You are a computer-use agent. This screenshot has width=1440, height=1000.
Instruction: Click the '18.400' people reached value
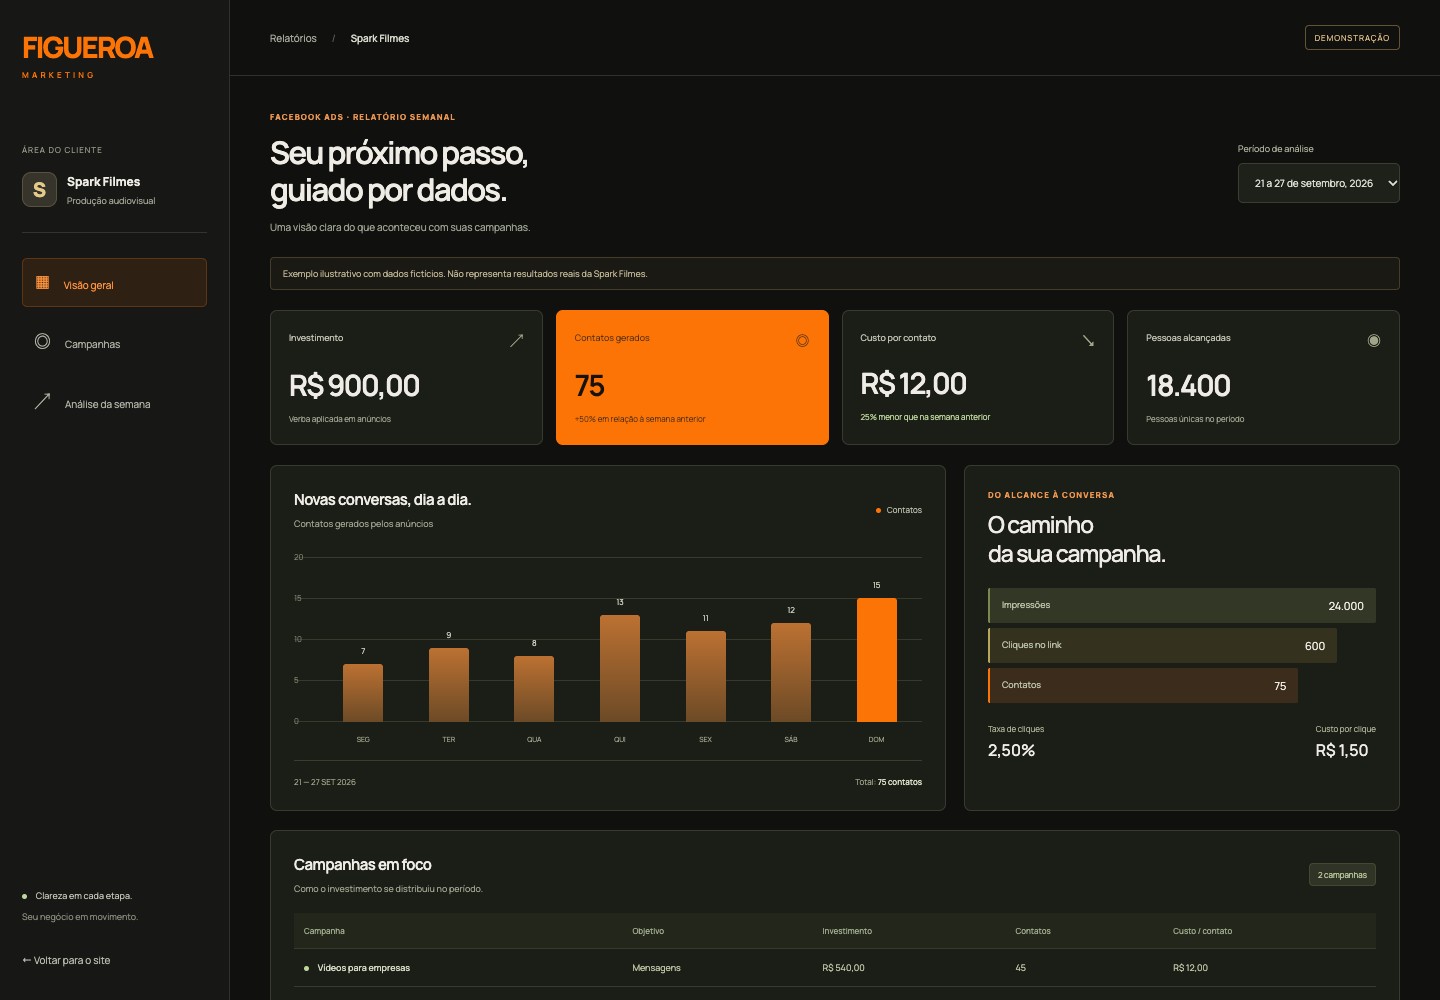pos(1188,386)
